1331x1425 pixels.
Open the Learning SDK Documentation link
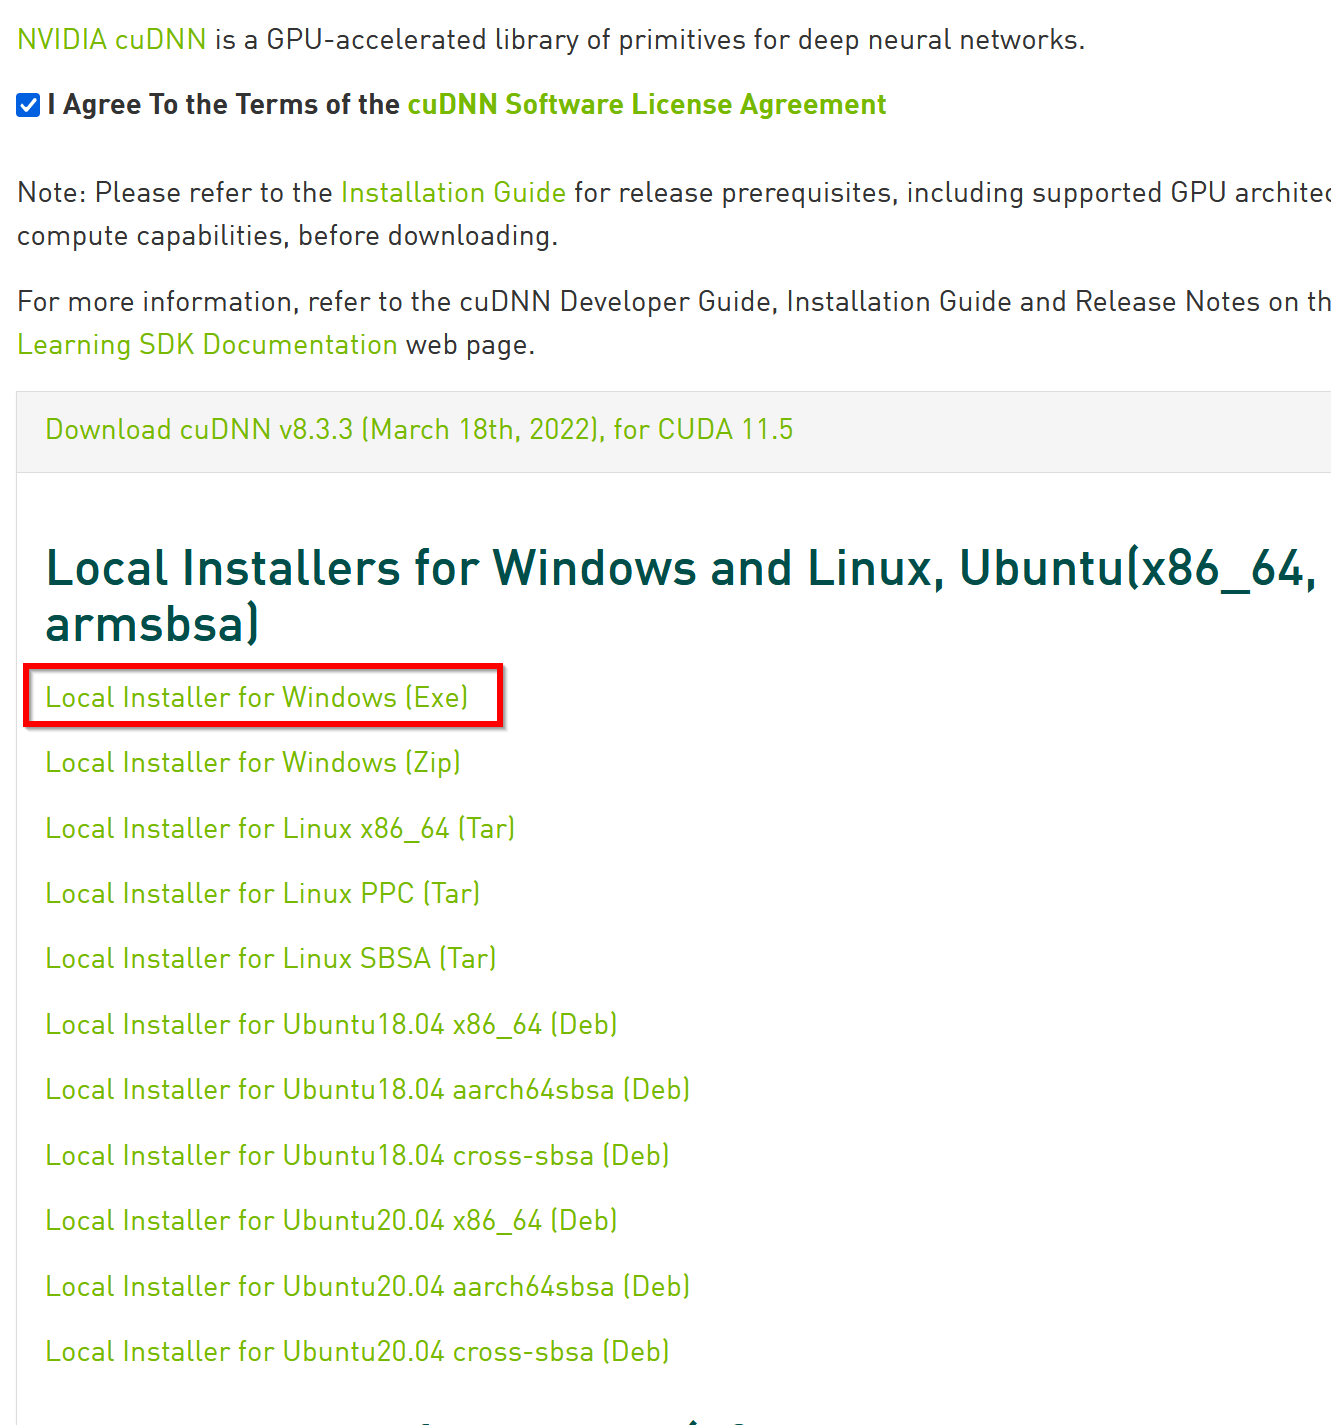208,345
